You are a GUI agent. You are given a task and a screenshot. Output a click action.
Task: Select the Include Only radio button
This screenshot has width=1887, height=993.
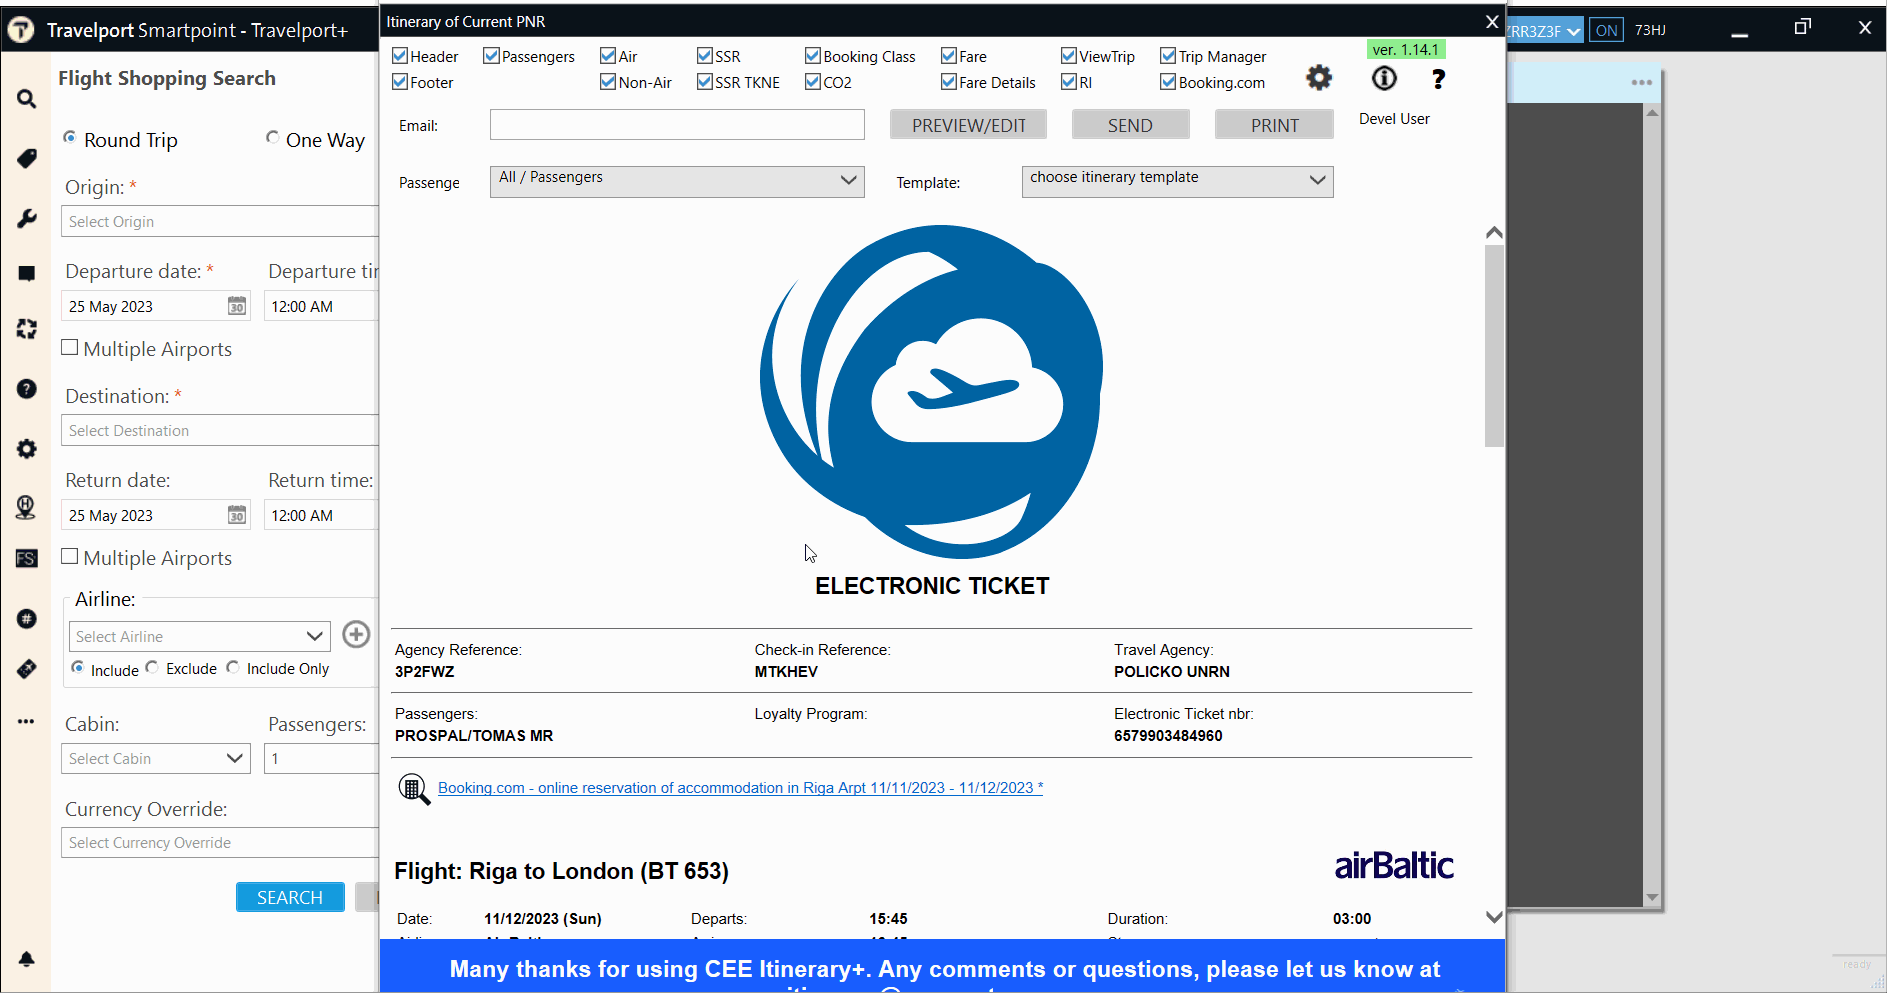(233, 667)
